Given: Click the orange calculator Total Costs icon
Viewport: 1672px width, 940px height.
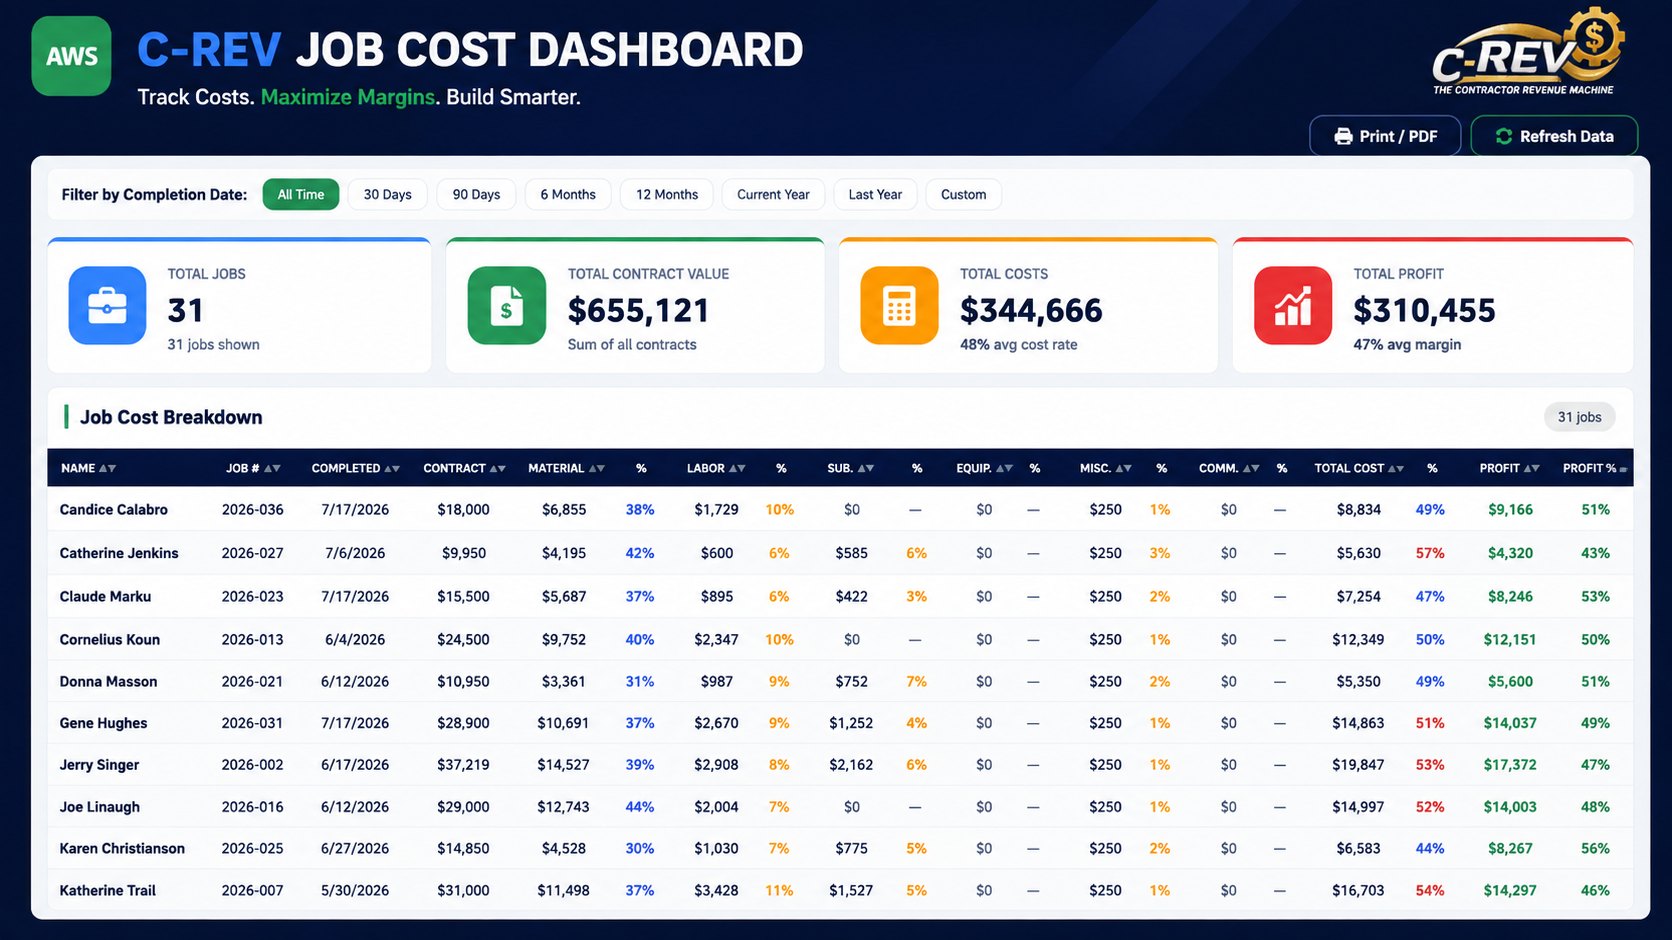Looking at the screenshot, I should [899, 306].
